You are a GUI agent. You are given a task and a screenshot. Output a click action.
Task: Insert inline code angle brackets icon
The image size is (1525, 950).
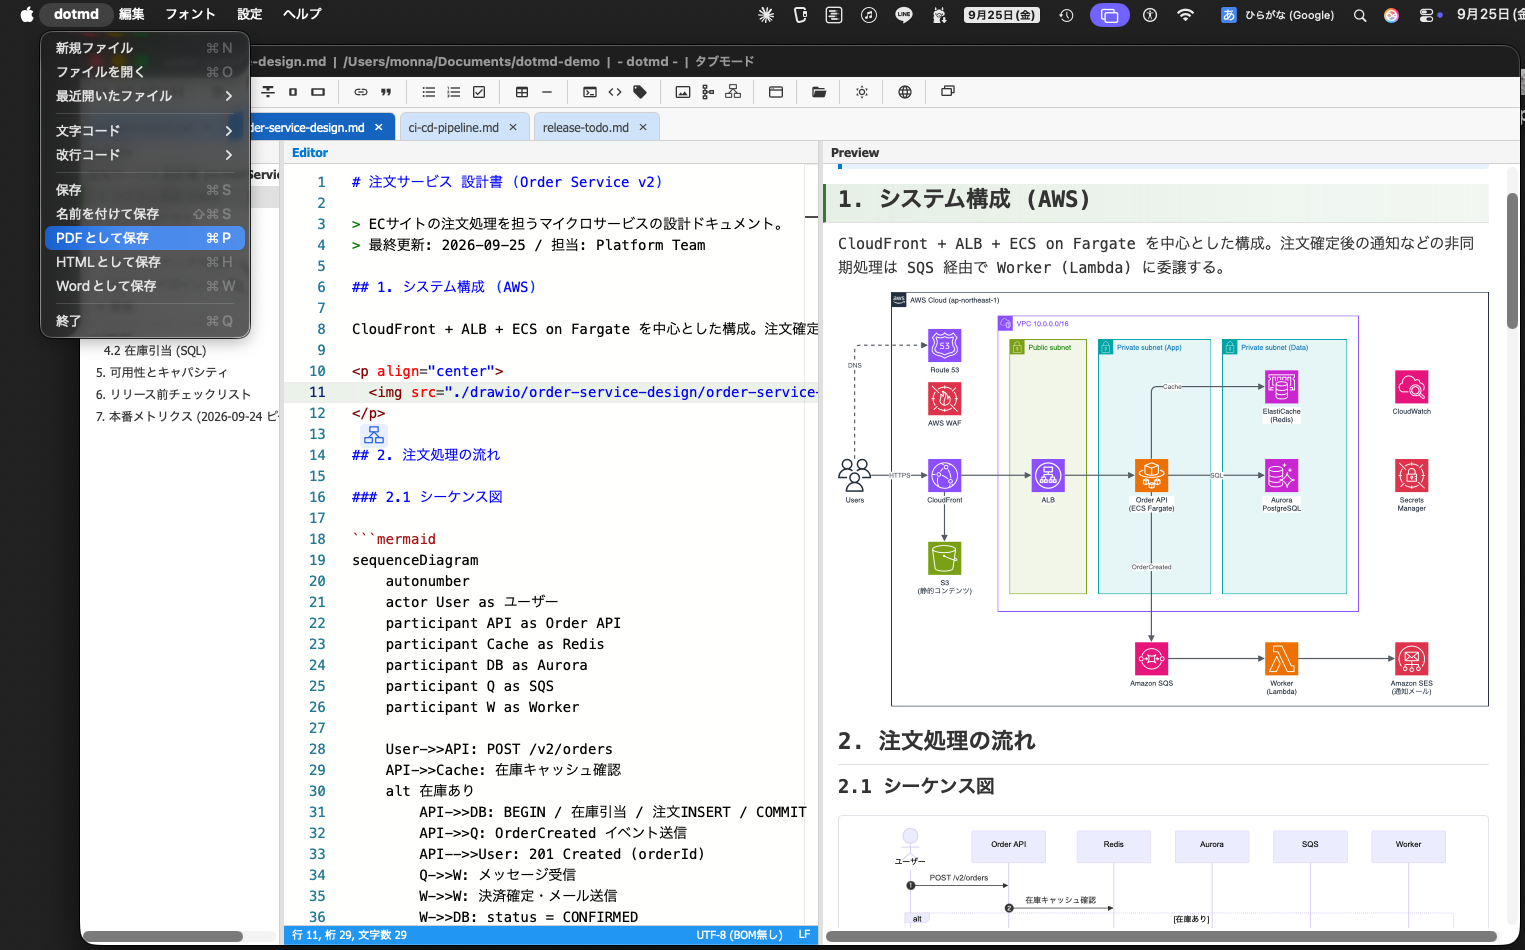click(x=615, y=92)
